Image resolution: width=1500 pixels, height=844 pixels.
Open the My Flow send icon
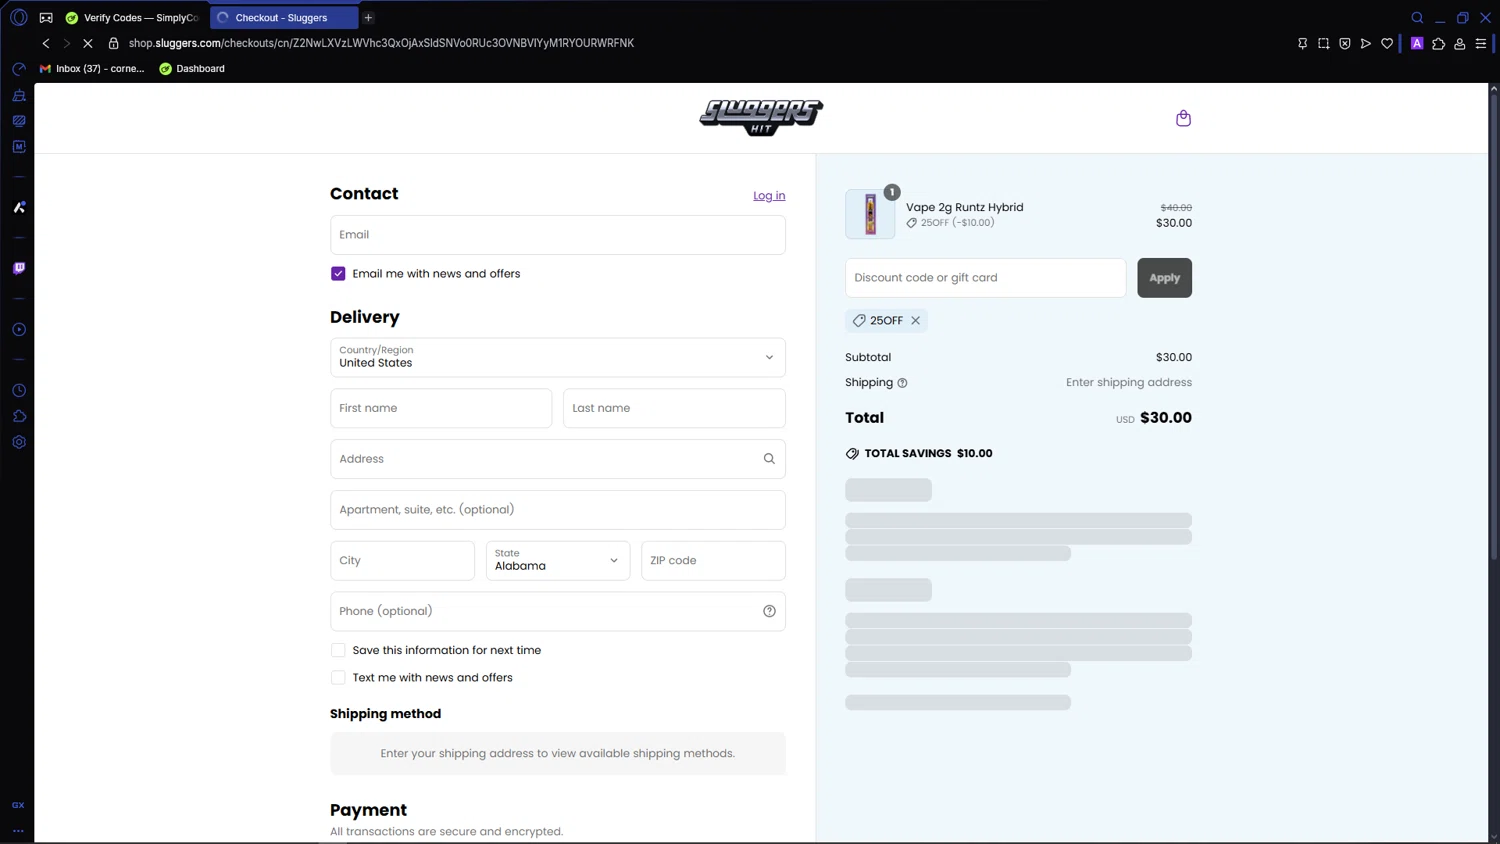(1366, 43)
